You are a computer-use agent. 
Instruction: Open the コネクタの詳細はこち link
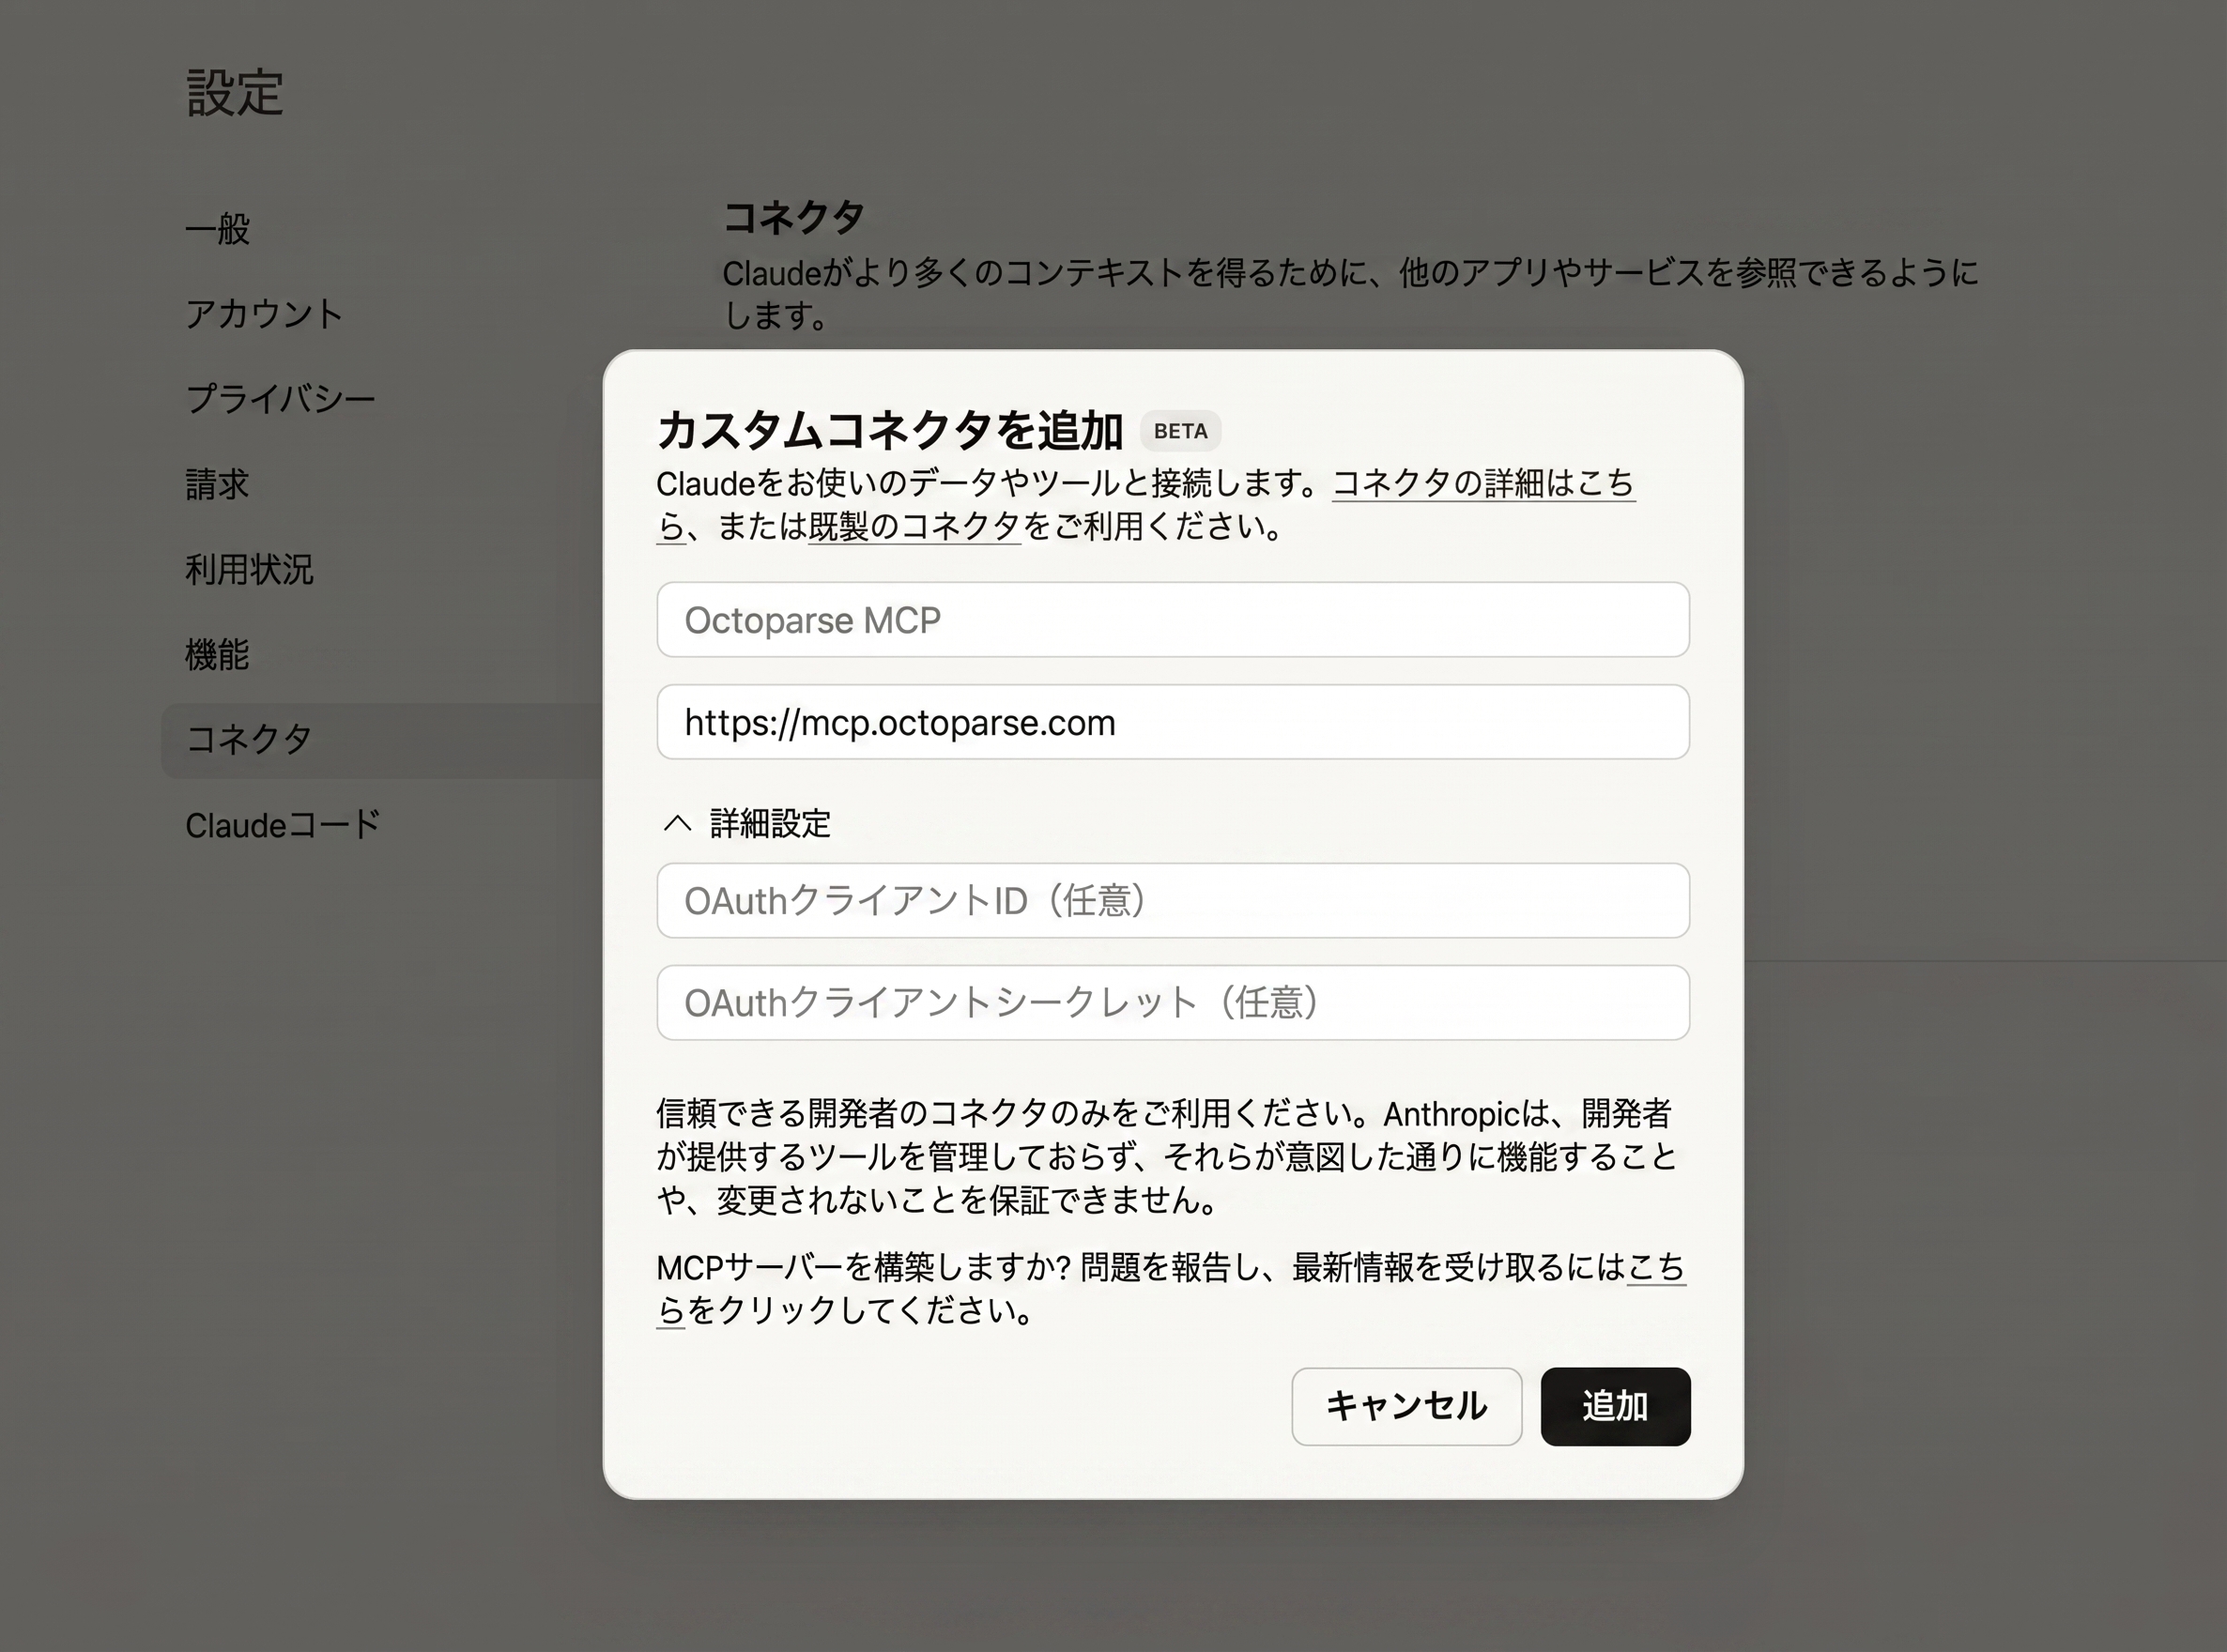pyautogui.click(x=1484, y=484)
